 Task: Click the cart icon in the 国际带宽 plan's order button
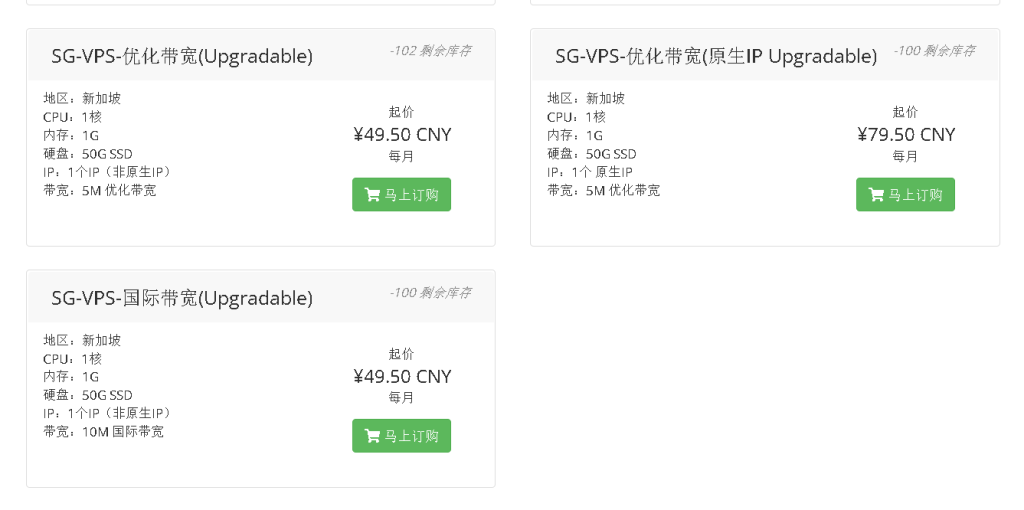pos(372,436)
